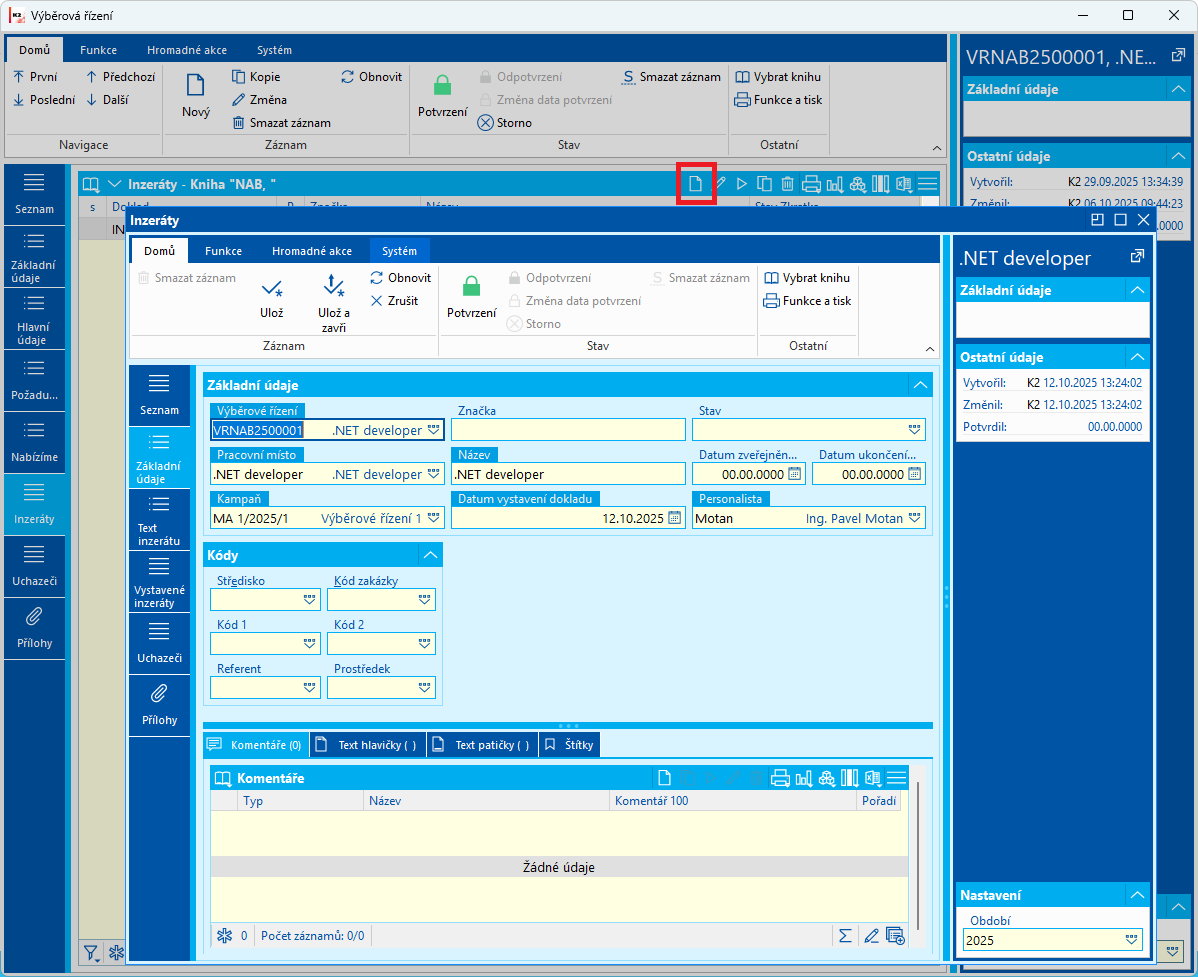Screen dimensions: 1198x977
Task: Open Stav field dropdown
Action: (x=914, y=430)
